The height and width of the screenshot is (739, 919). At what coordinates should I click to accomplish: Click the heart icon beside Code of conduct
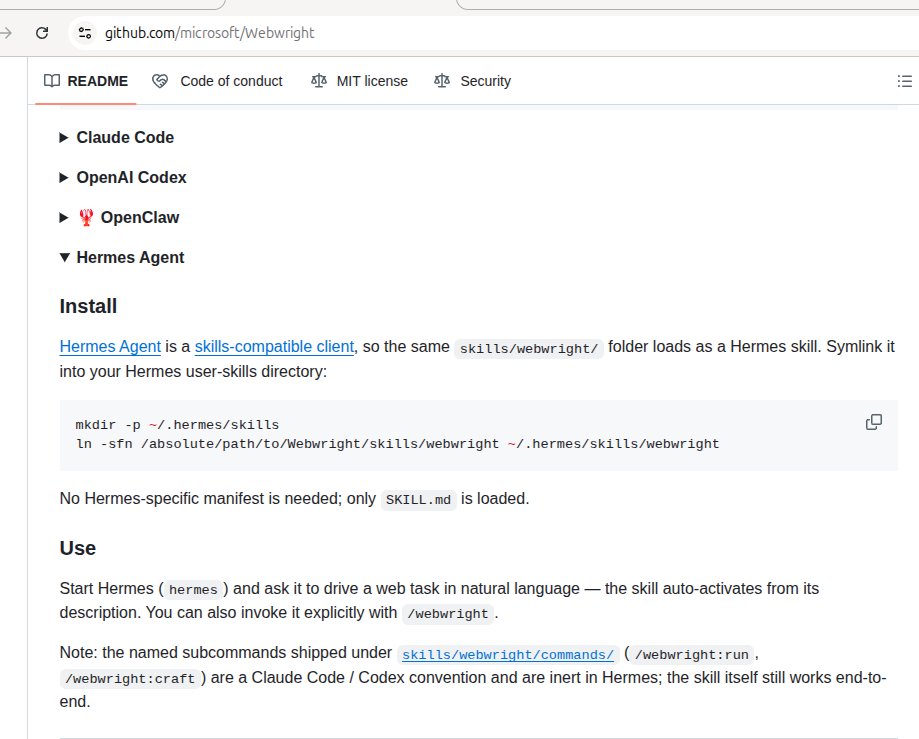(x=160, y=81)
